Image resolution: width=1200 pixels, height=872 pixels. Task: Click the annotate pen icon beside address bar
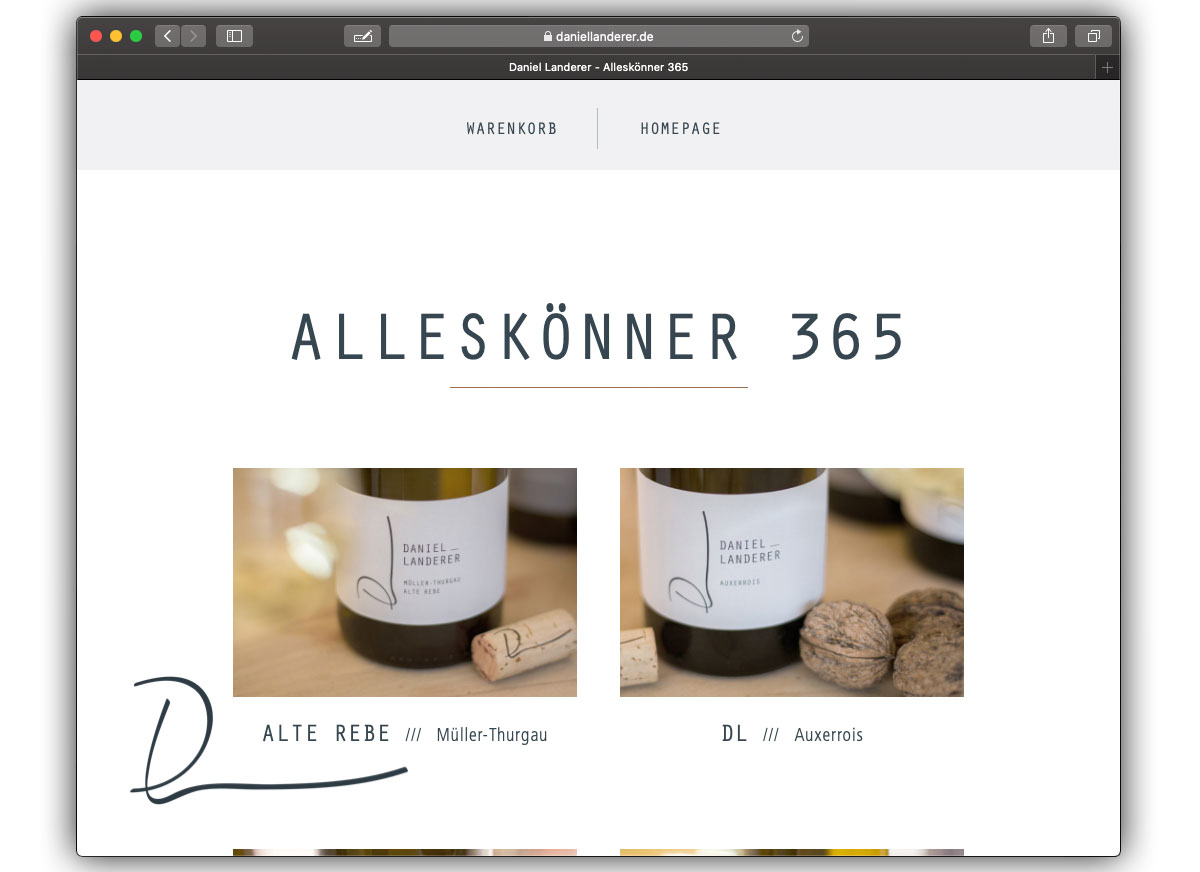362,36
